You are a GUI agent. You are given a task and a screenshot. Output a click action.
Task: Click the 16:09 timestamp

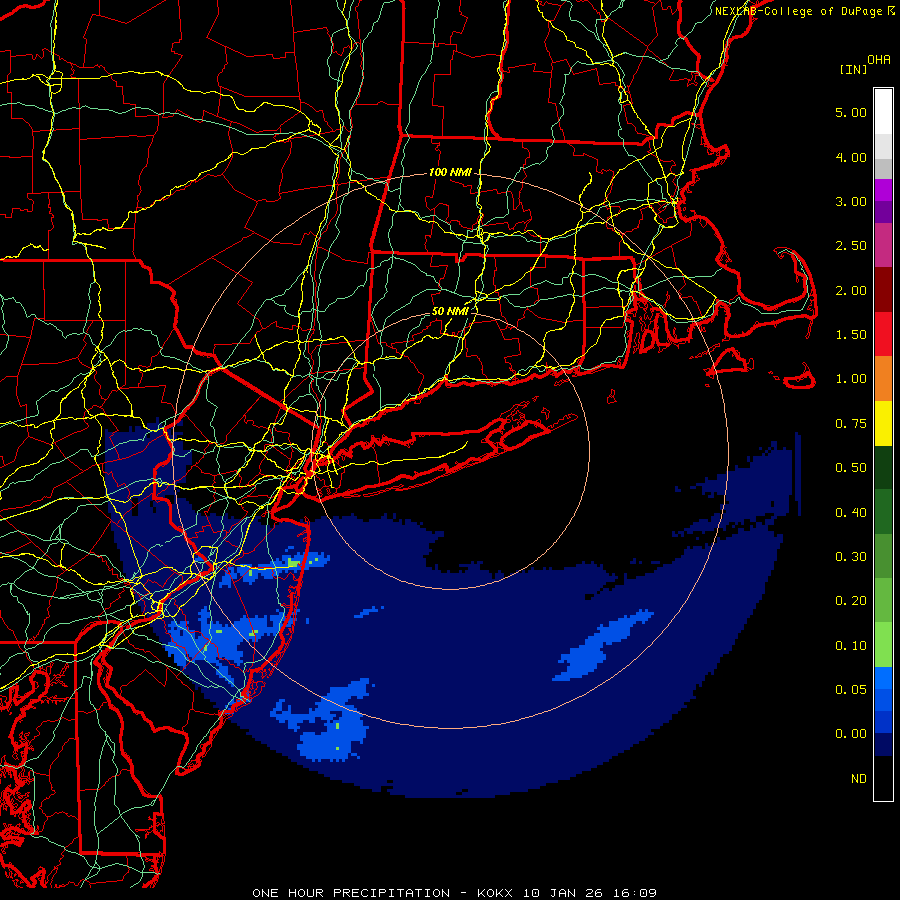[x=635, y=893]
